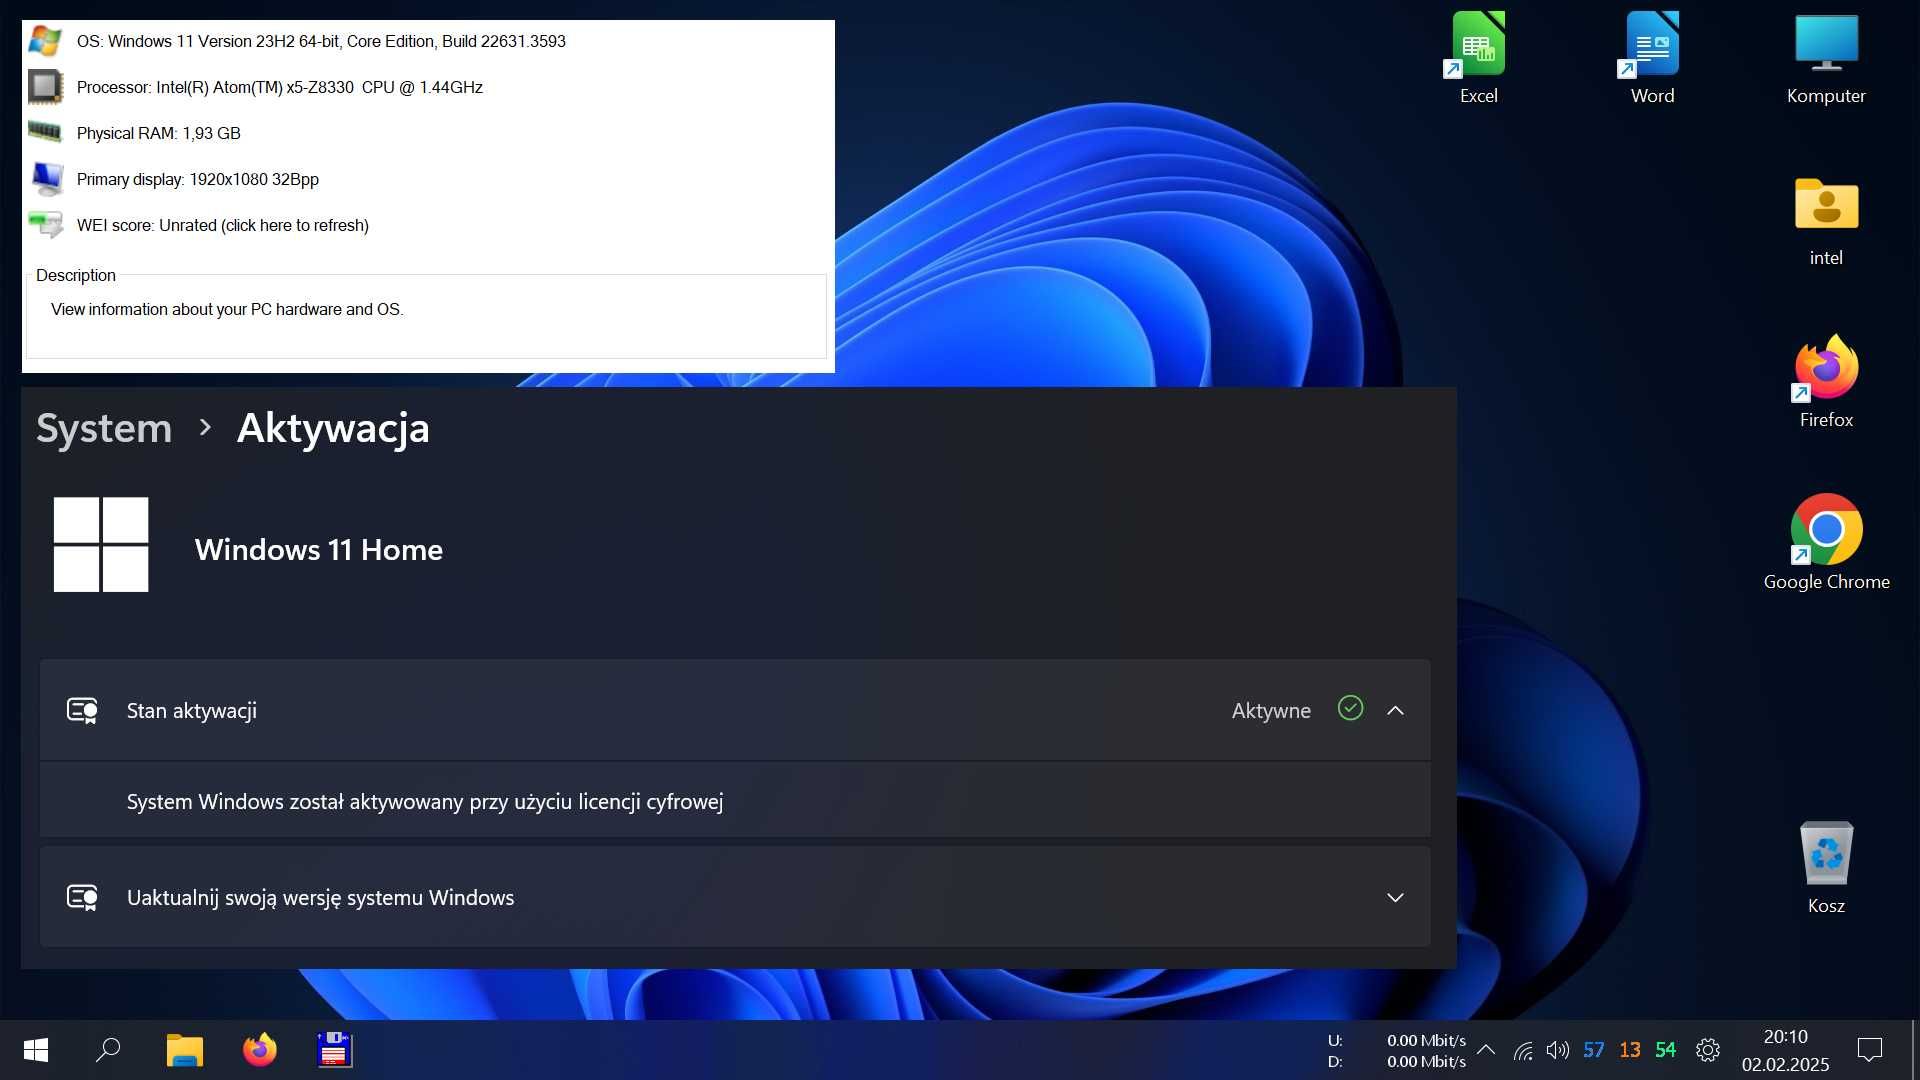Open the floppy disk app in taskbar
Image resolution: width=1920 pixels, height=1080 pixels.
(334, 1050)
